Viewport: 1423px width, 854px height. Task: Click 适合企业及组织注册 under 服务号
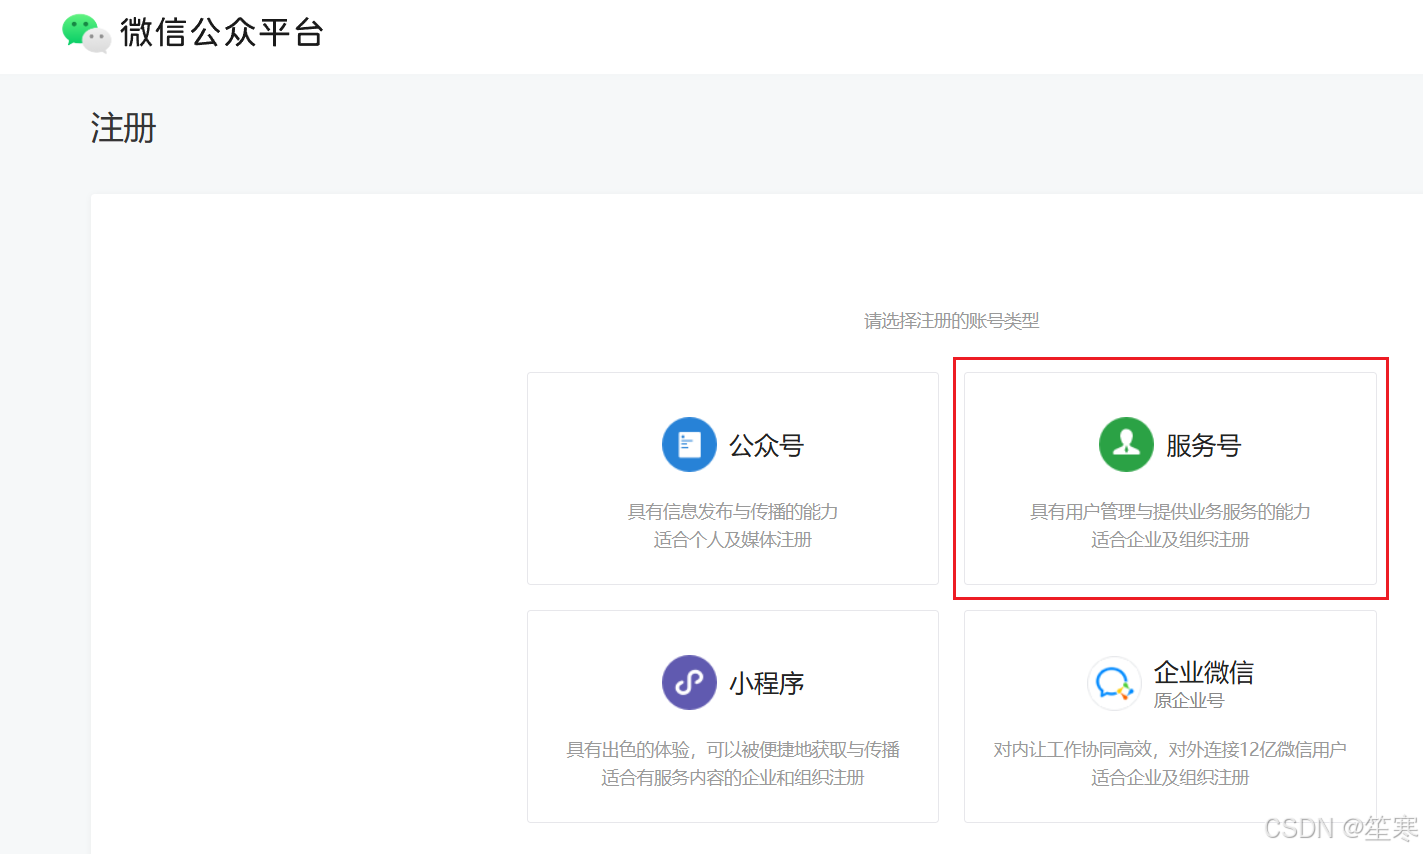click(x=1170, y=540)
